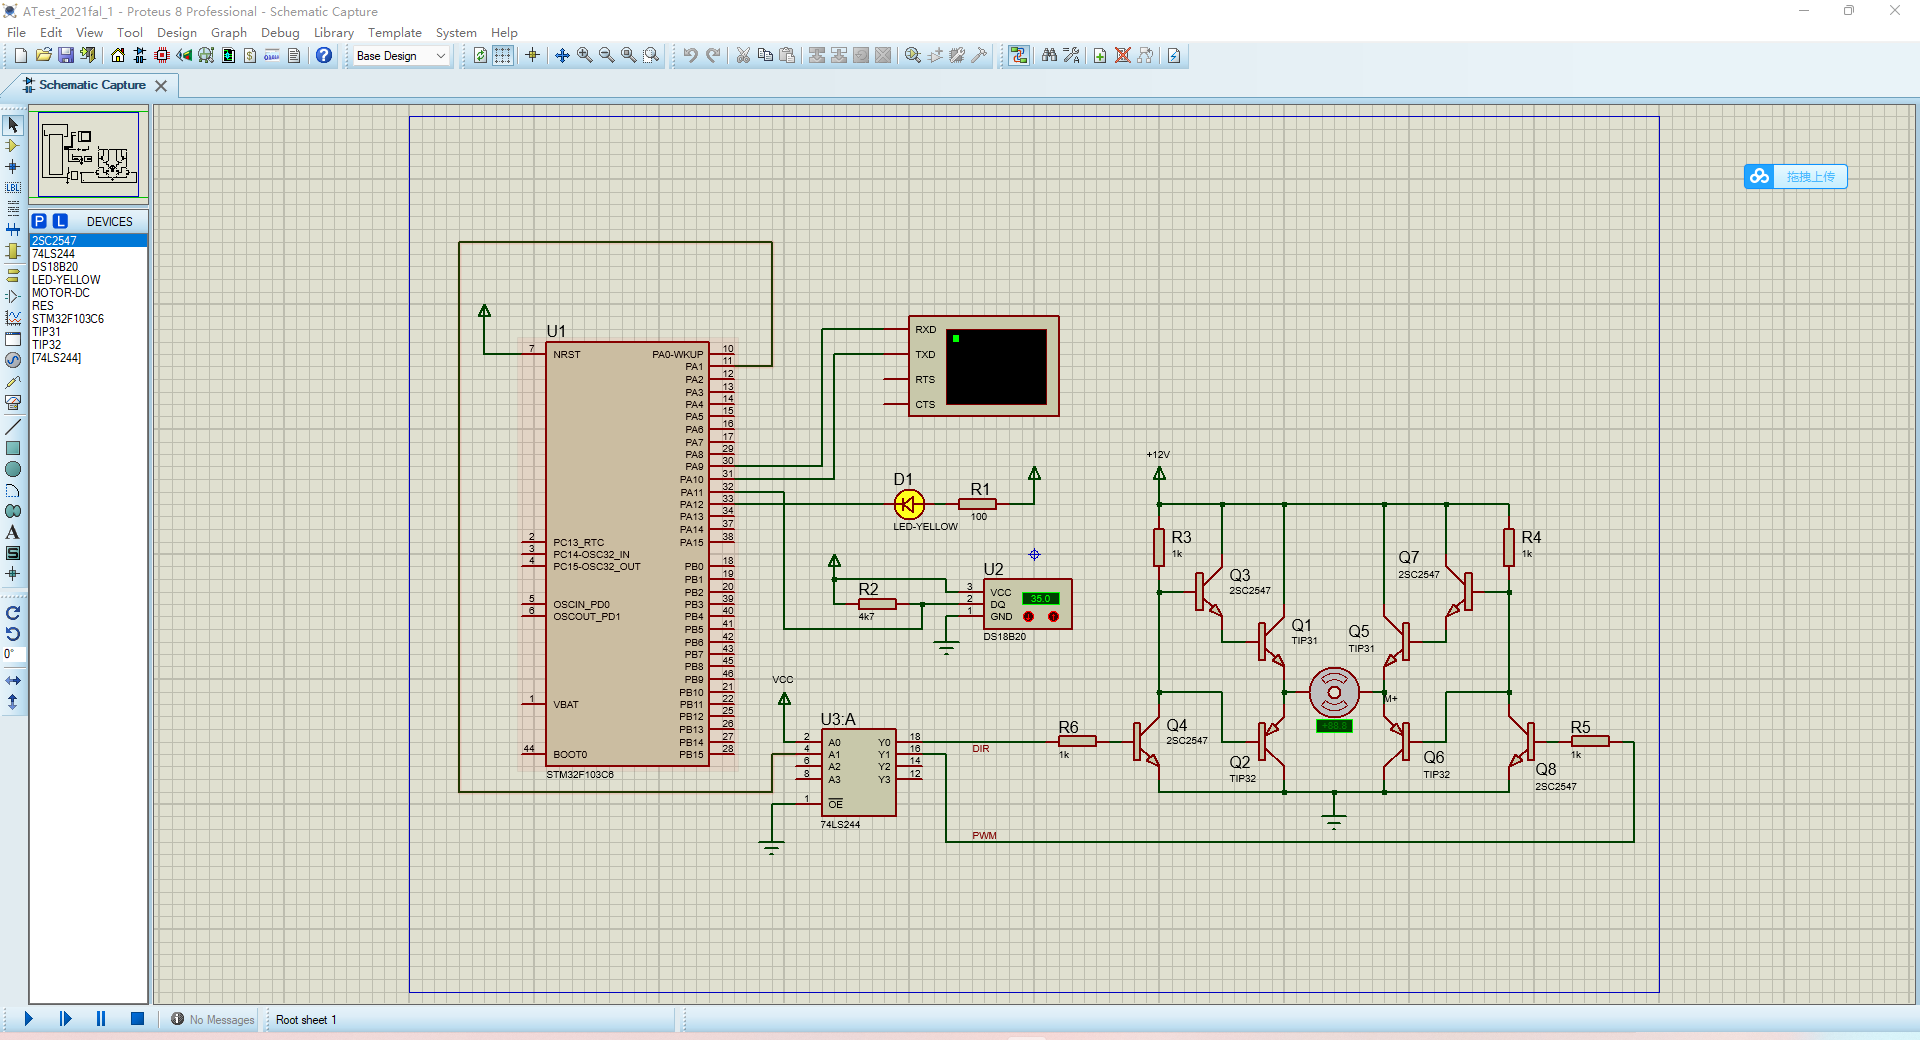The height and width of the screenshot is (1040, 1920).
Task: Open property assignment tool wrench icon
Action: click(1071, 56)
